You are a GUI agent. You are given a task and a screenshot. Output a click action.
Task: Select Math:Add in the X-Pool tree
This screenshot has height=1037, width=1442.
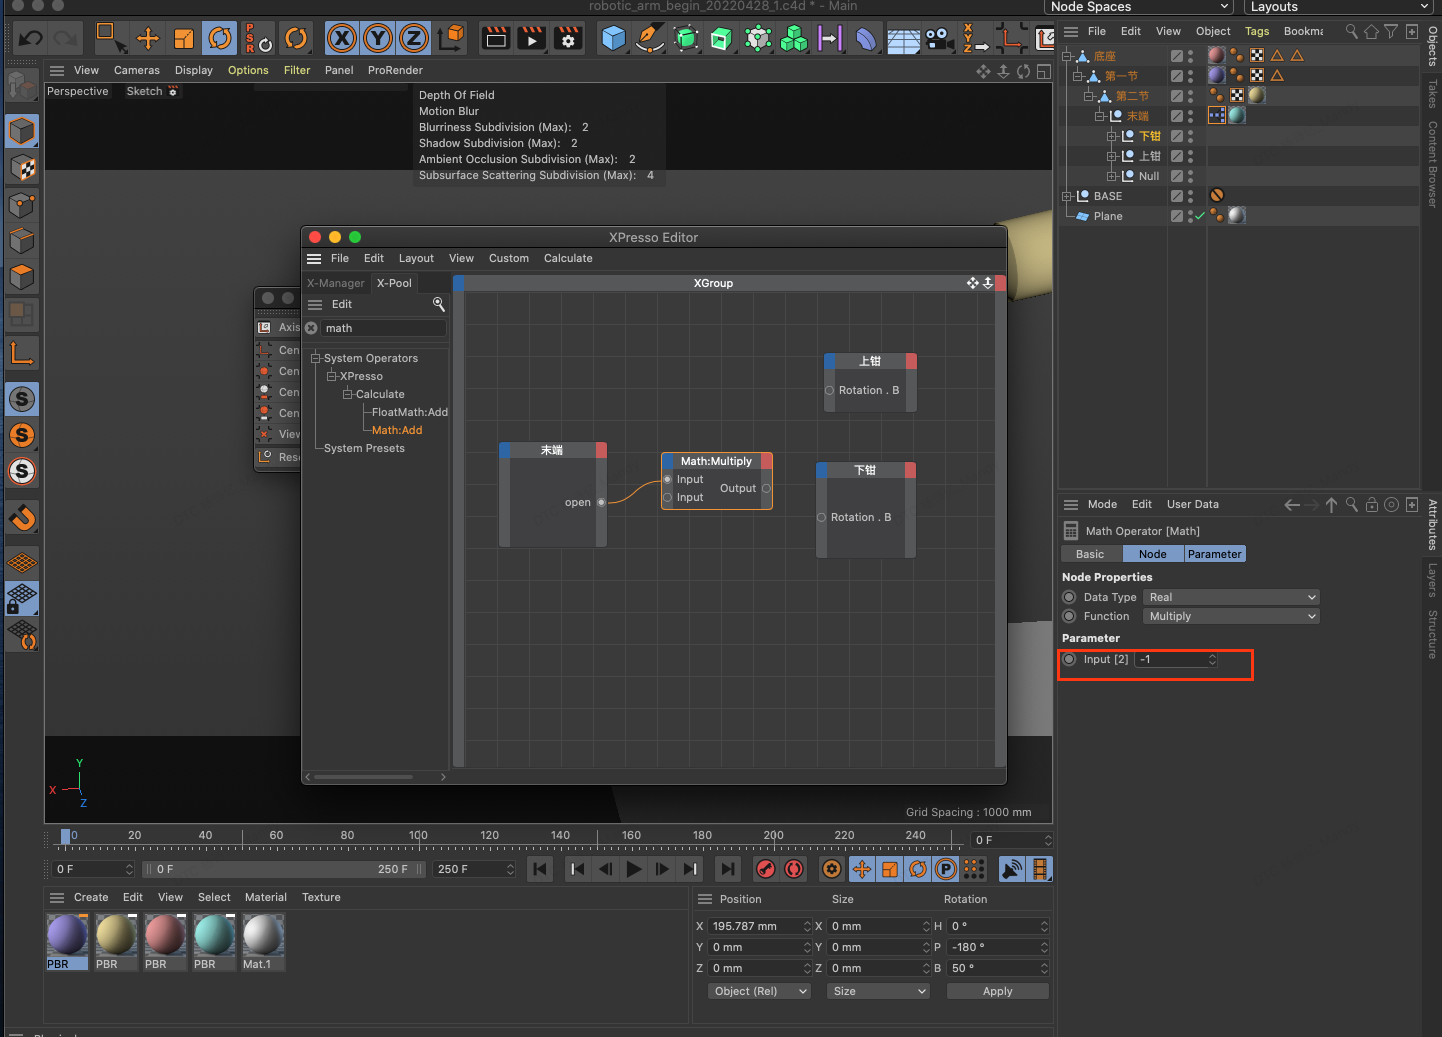[x=397, y=430]
